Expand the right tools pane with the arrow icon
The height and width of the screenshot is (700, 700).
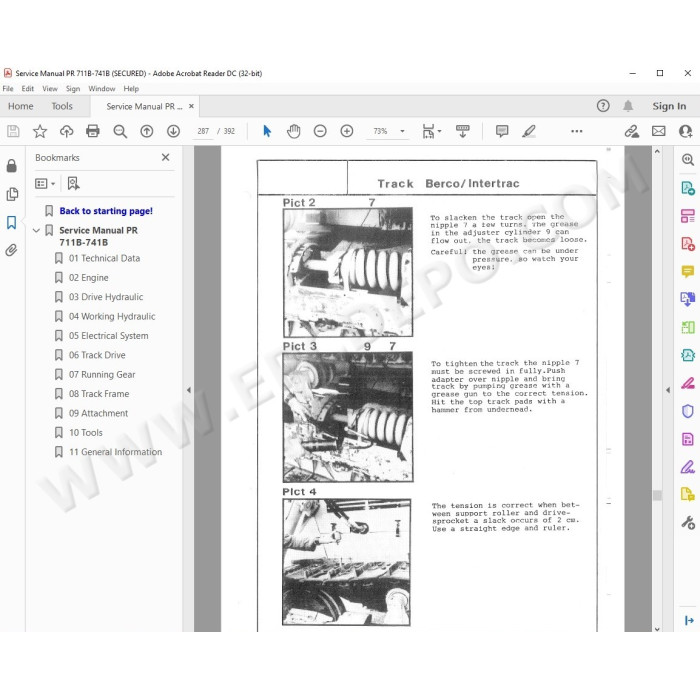(689, 620)
